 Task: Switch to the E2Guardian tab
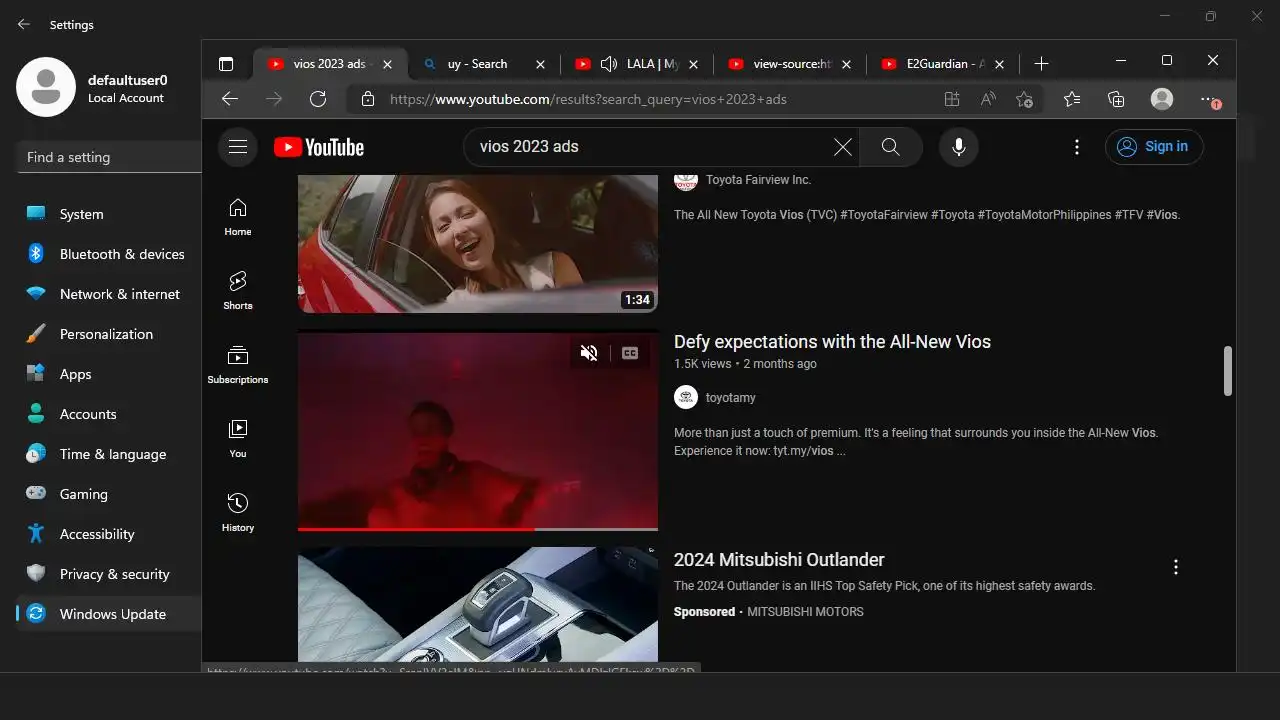pyautogui.click(x=945, y=64)
